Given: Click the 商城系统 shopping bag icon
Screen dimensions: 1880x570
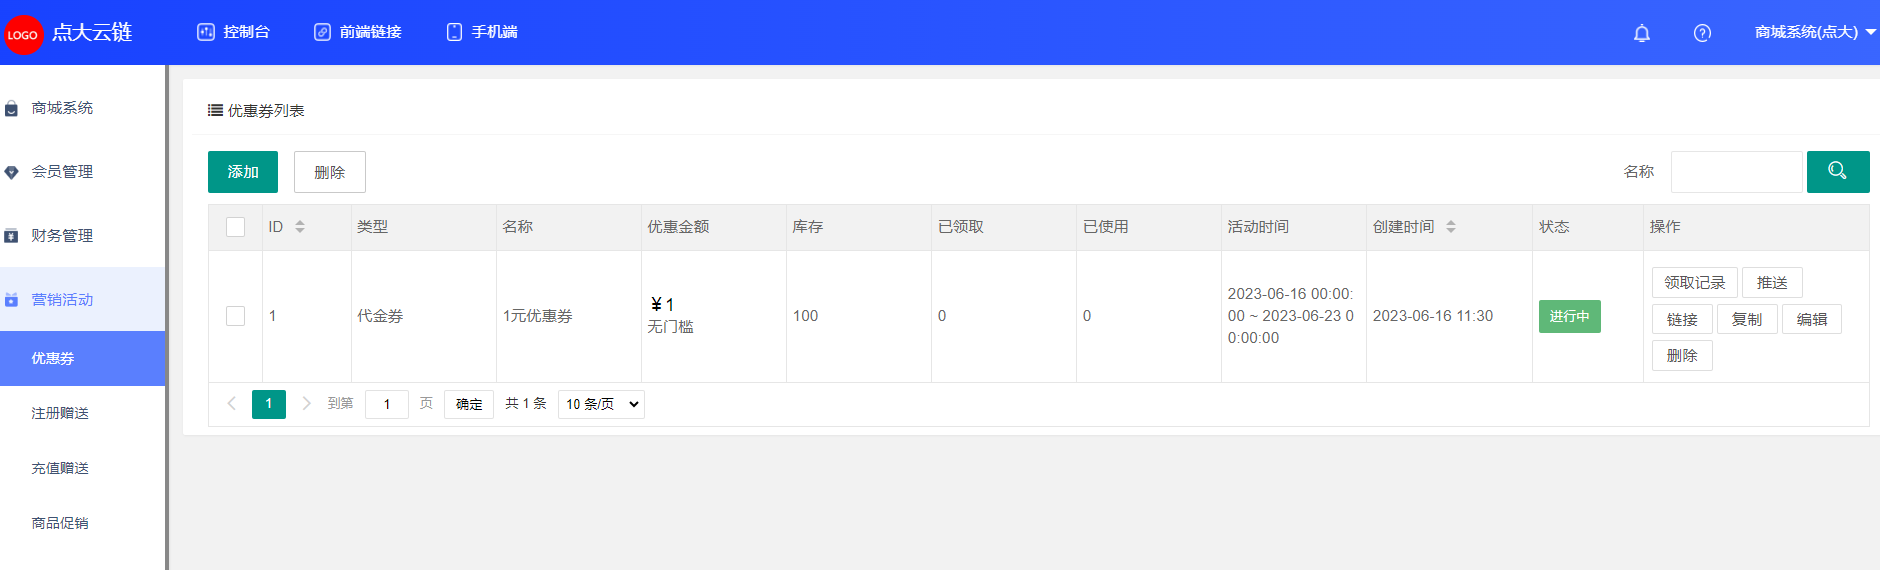Looking at the screenshot, I should [x=11, y=108].
